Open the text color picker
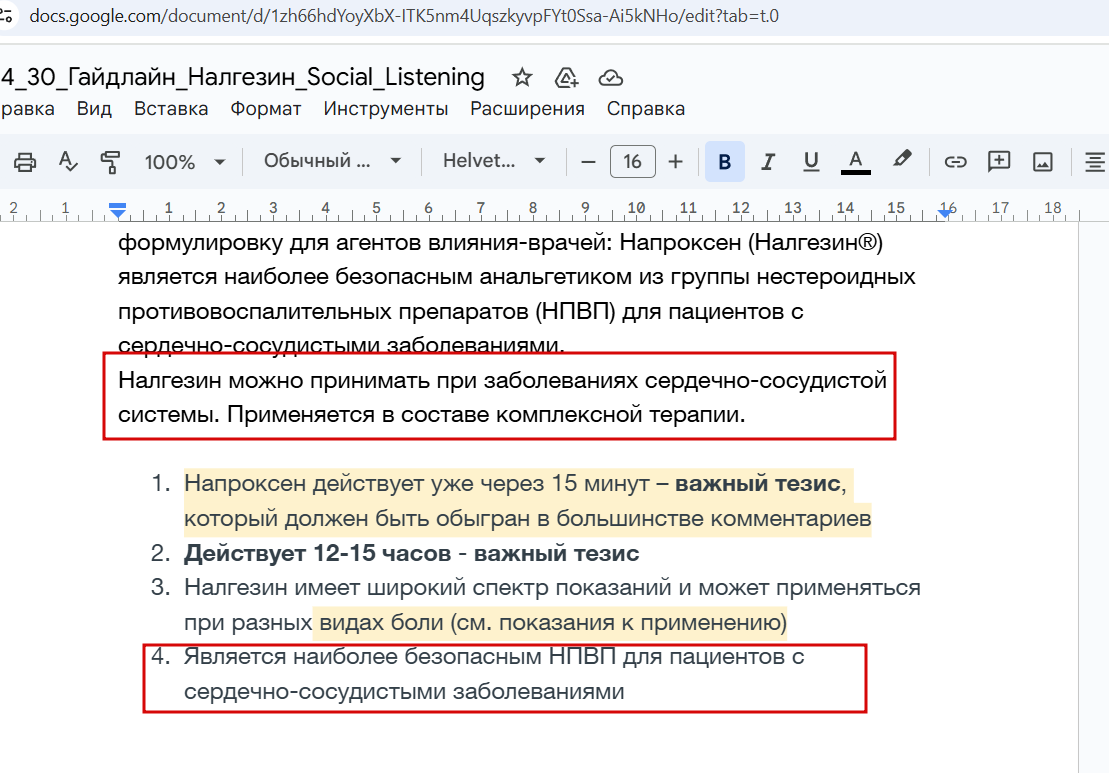This screenshot has width=1109, height=773. click(x=855, y=162)
